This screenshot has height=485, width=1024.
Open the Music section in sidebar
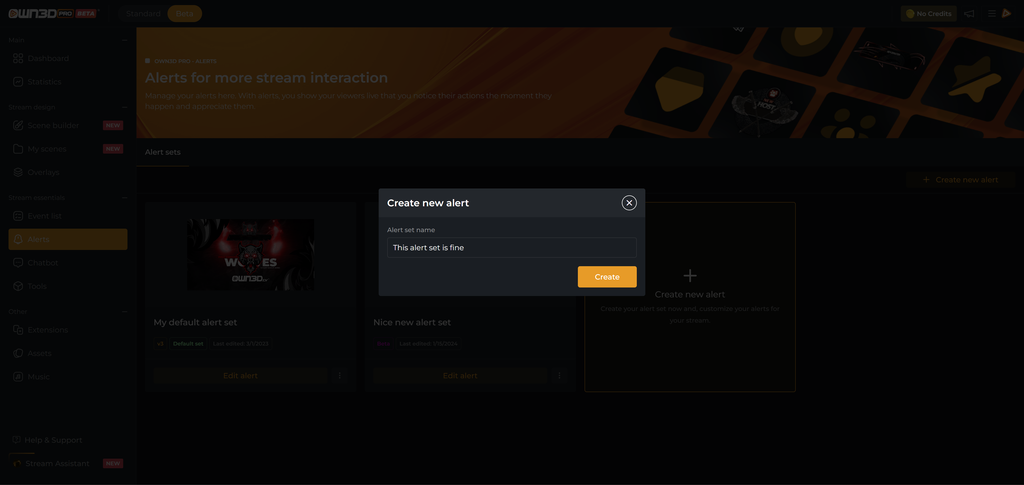pyautogui.click(x=38, y=377)
